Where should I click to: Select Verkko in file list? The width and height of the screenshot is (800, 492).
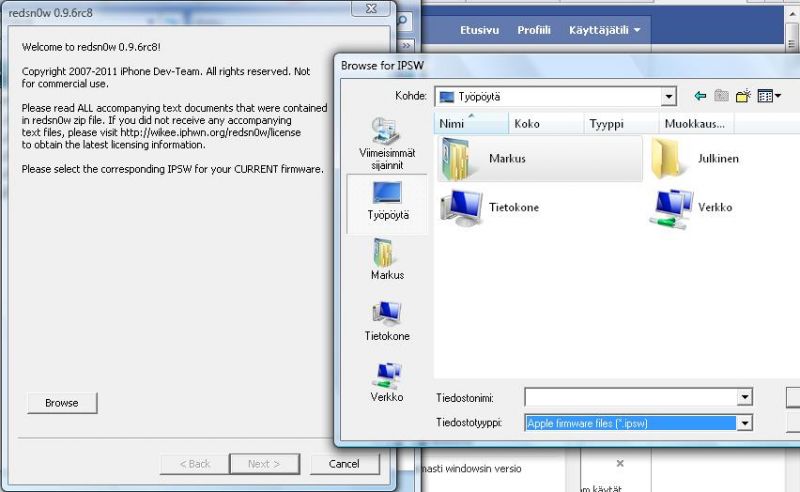coord(691,207)
